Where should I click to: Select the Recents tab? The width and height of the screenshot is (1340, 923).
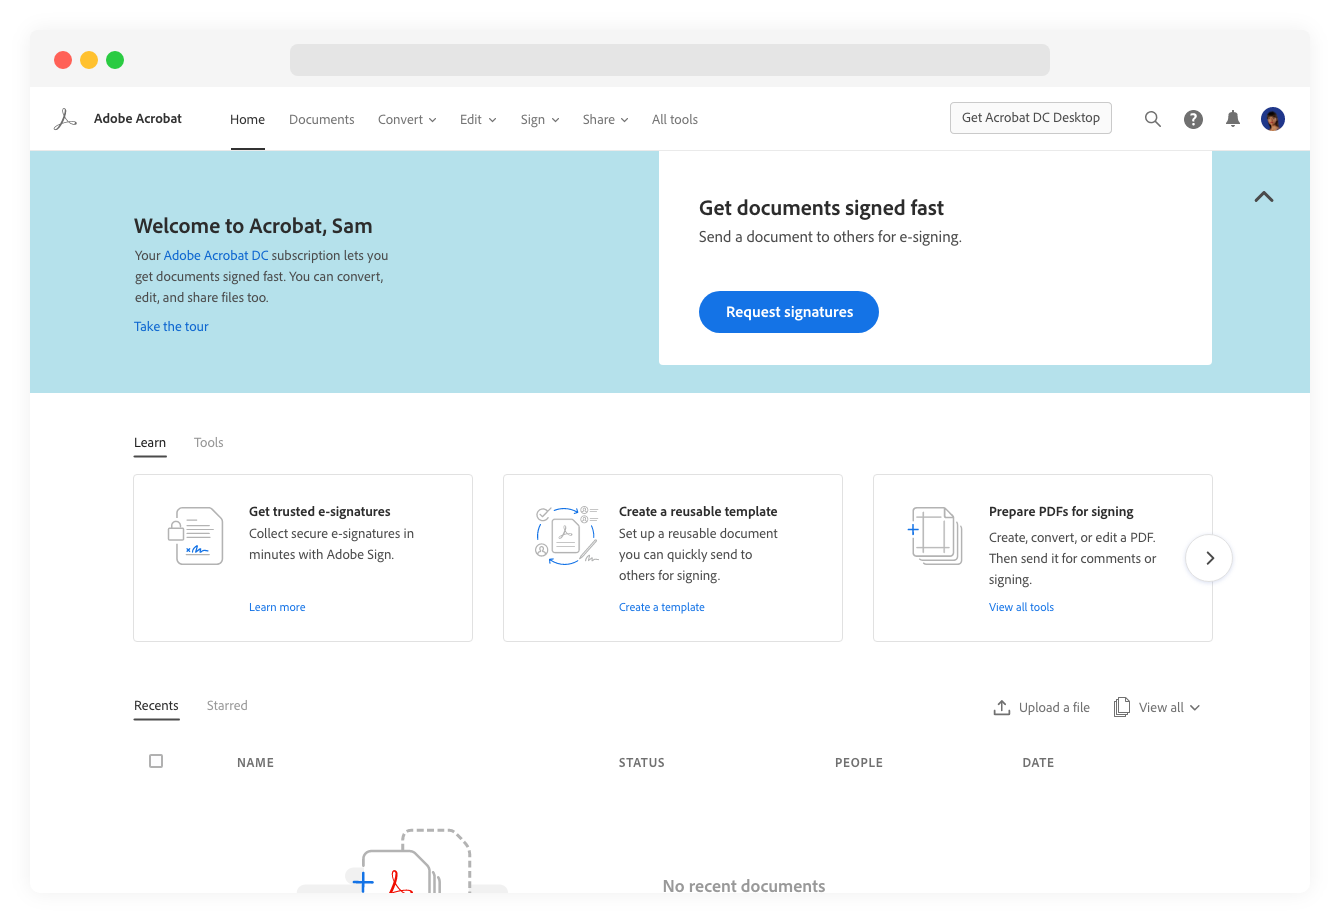pos(156,706)
